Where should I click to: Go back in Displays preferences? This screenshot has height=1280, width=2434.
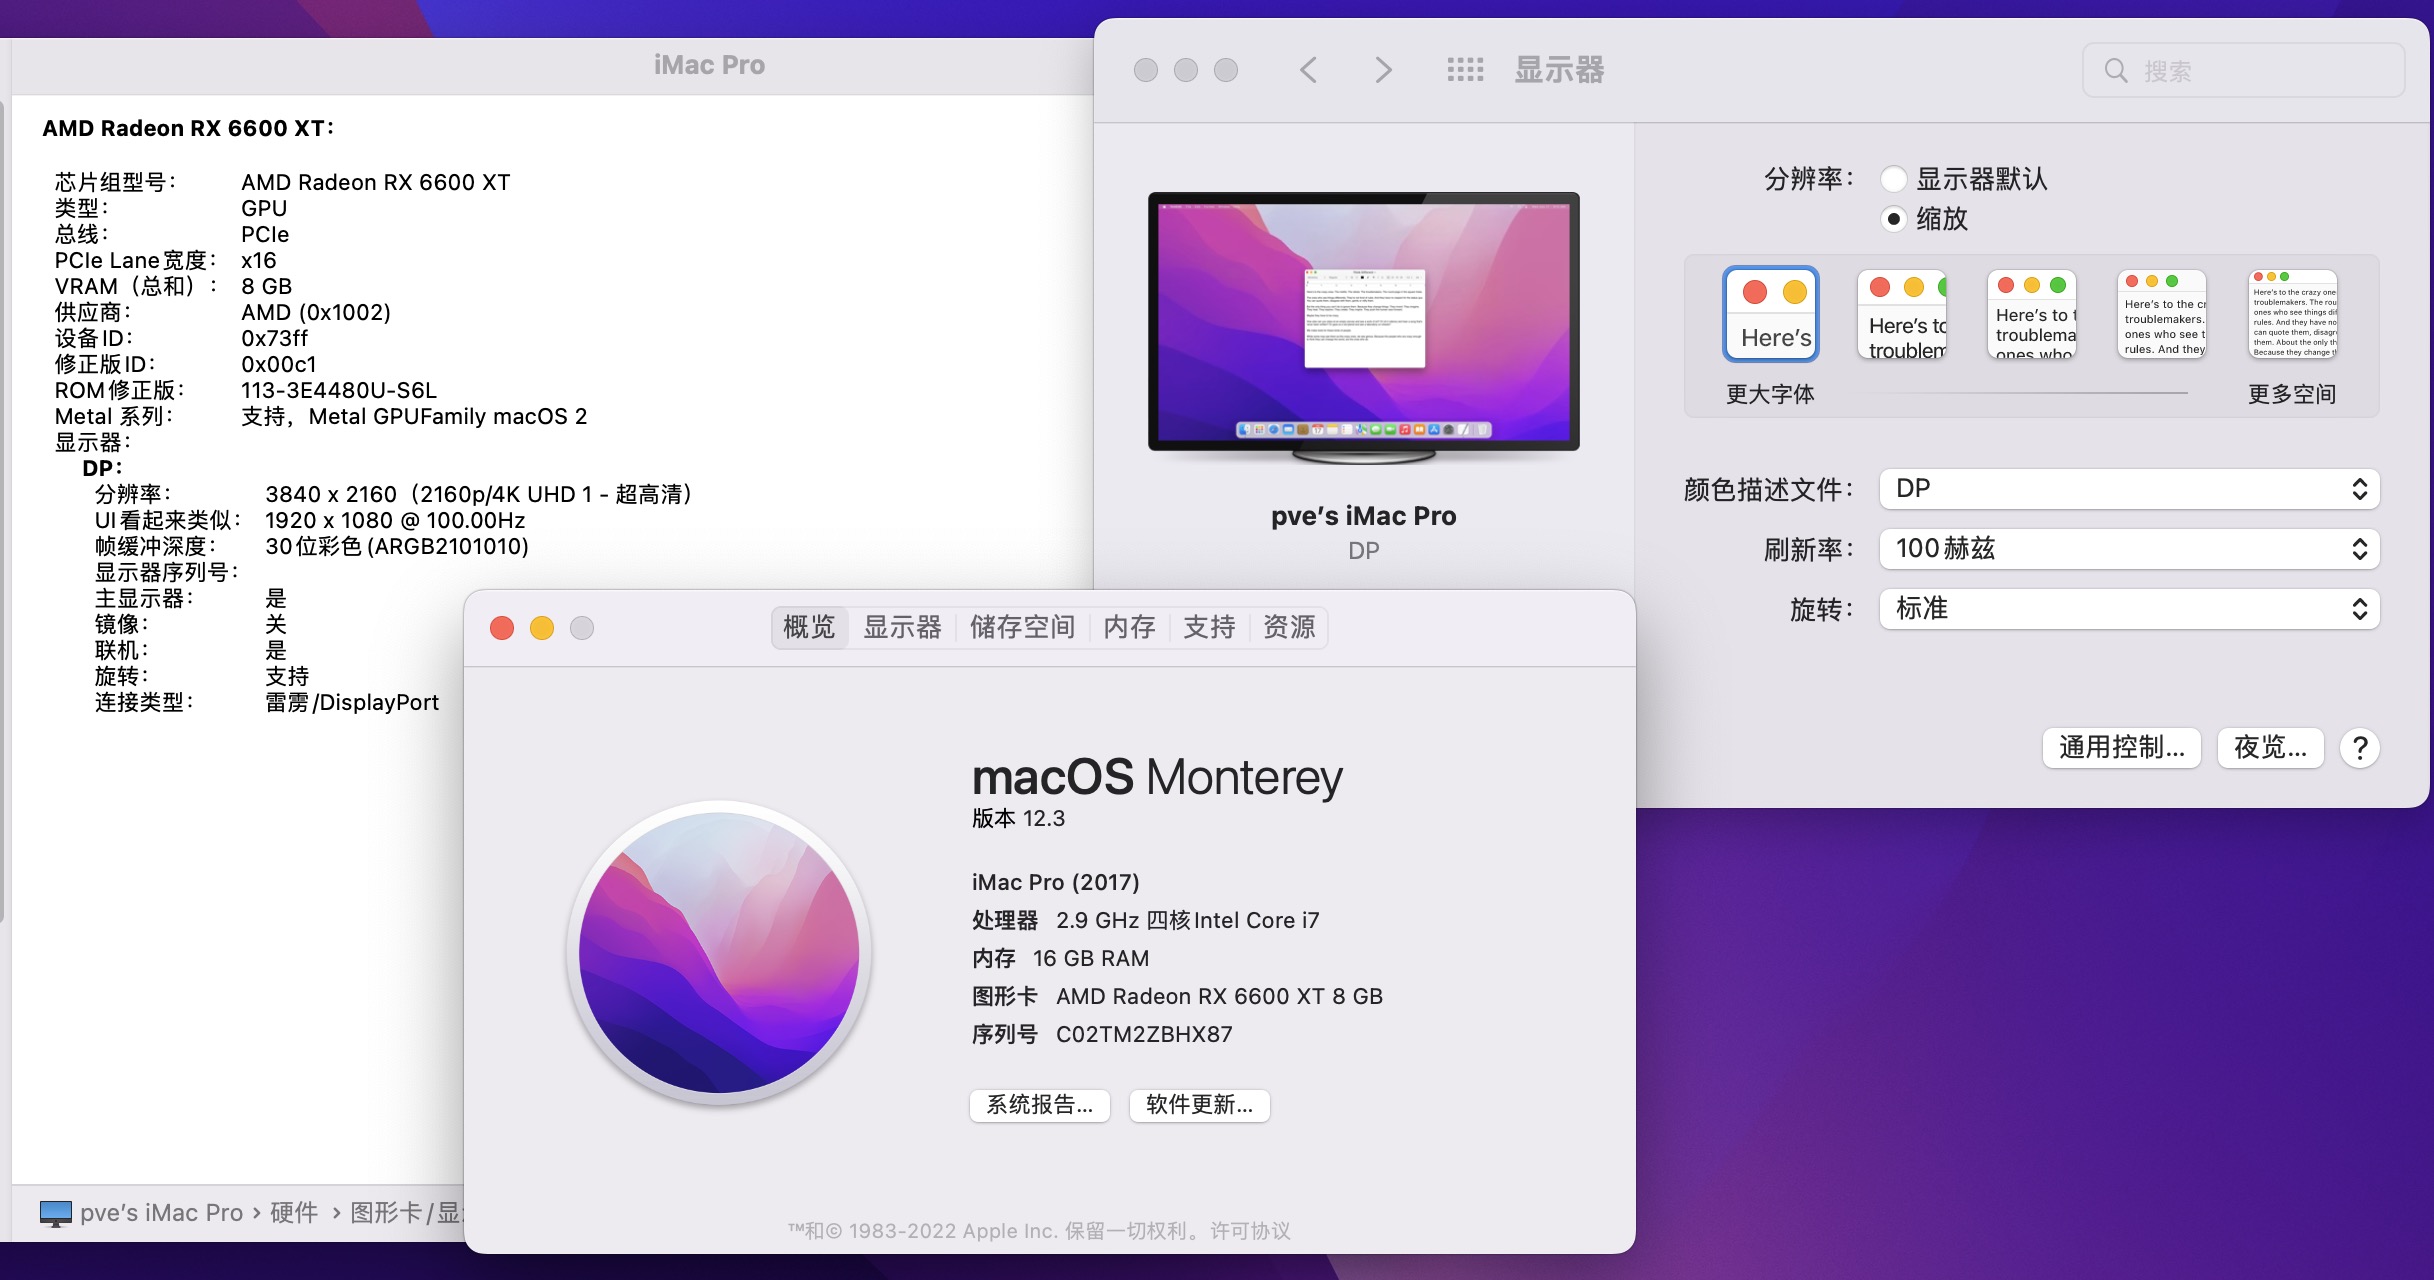(1308, 70)
